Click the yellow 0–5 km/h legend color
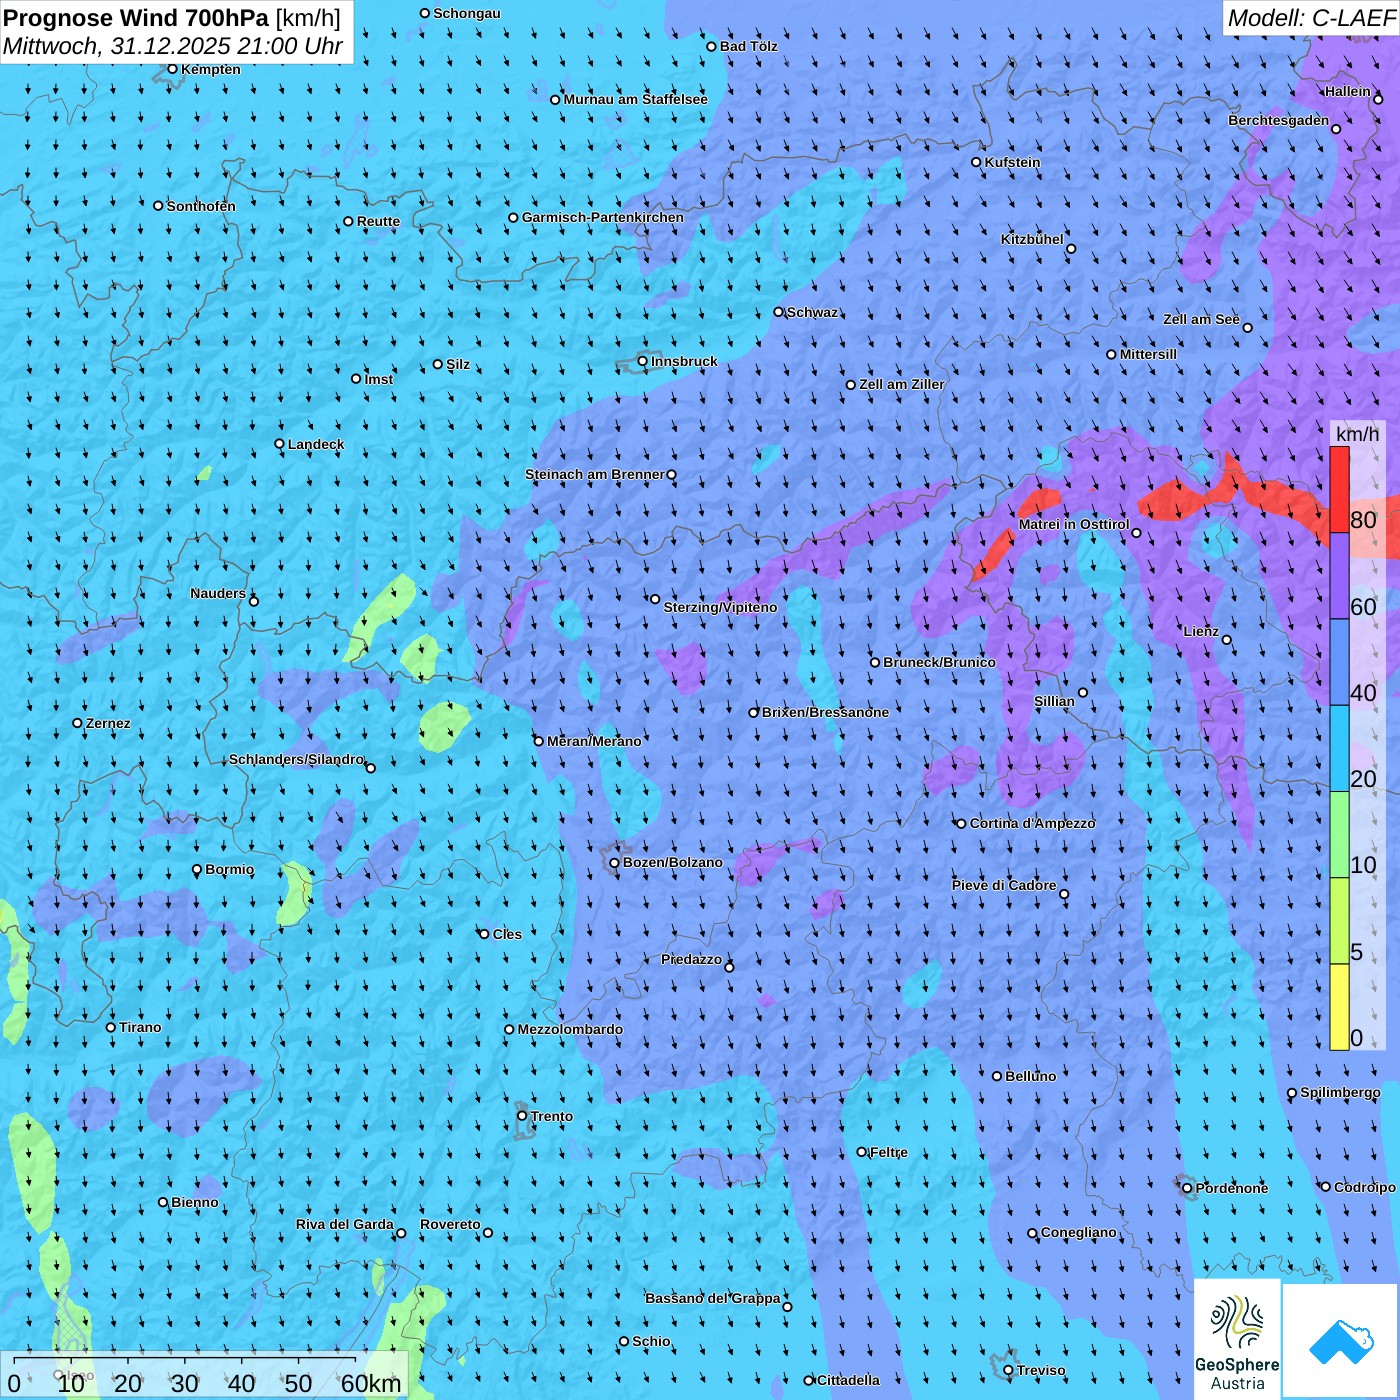The image size is (1400, 1400). click(x=1339, y=1007)
